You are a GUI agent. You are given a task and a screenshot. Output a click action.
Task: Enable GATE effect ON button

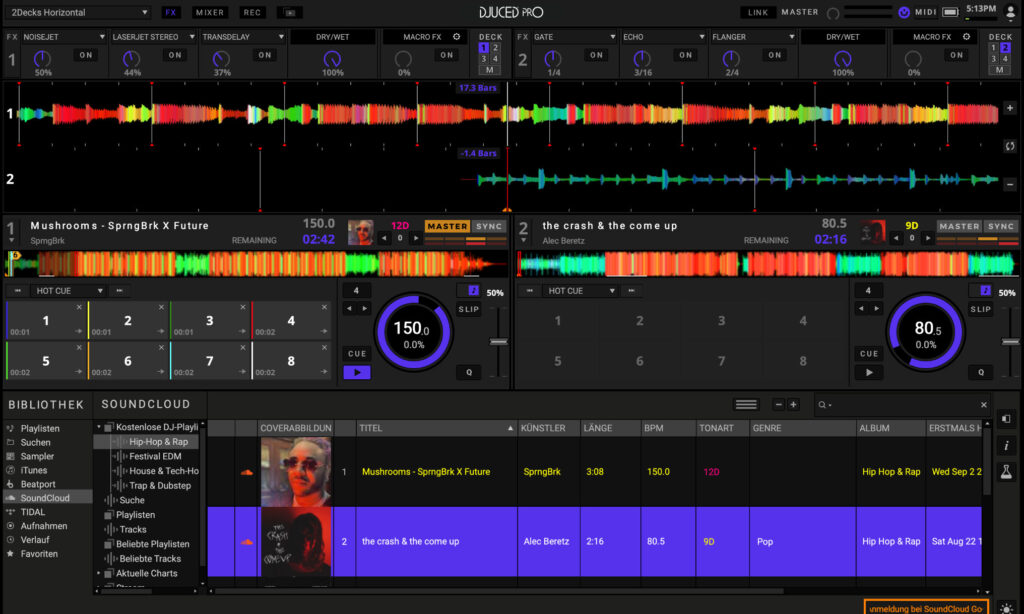pos(596,56)
